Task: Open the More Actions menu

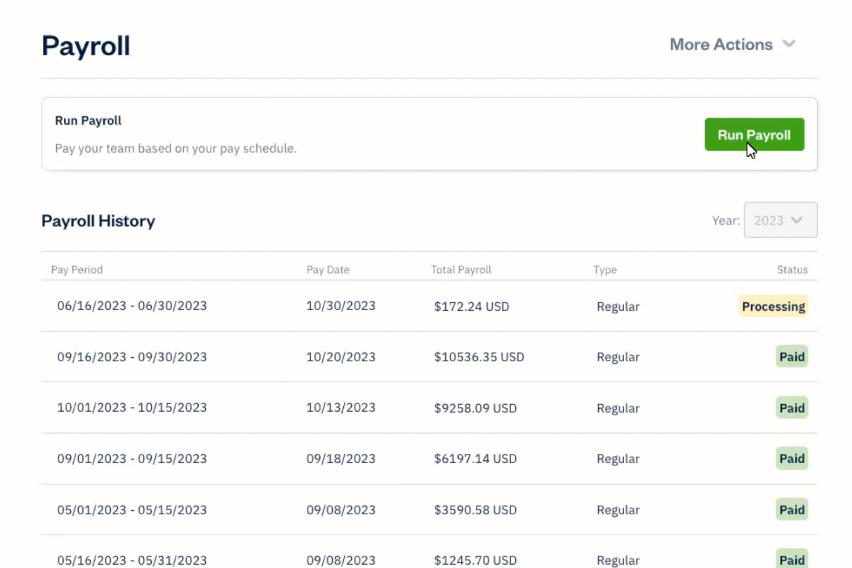Action: pyautogui.click(x=732, y=44)
